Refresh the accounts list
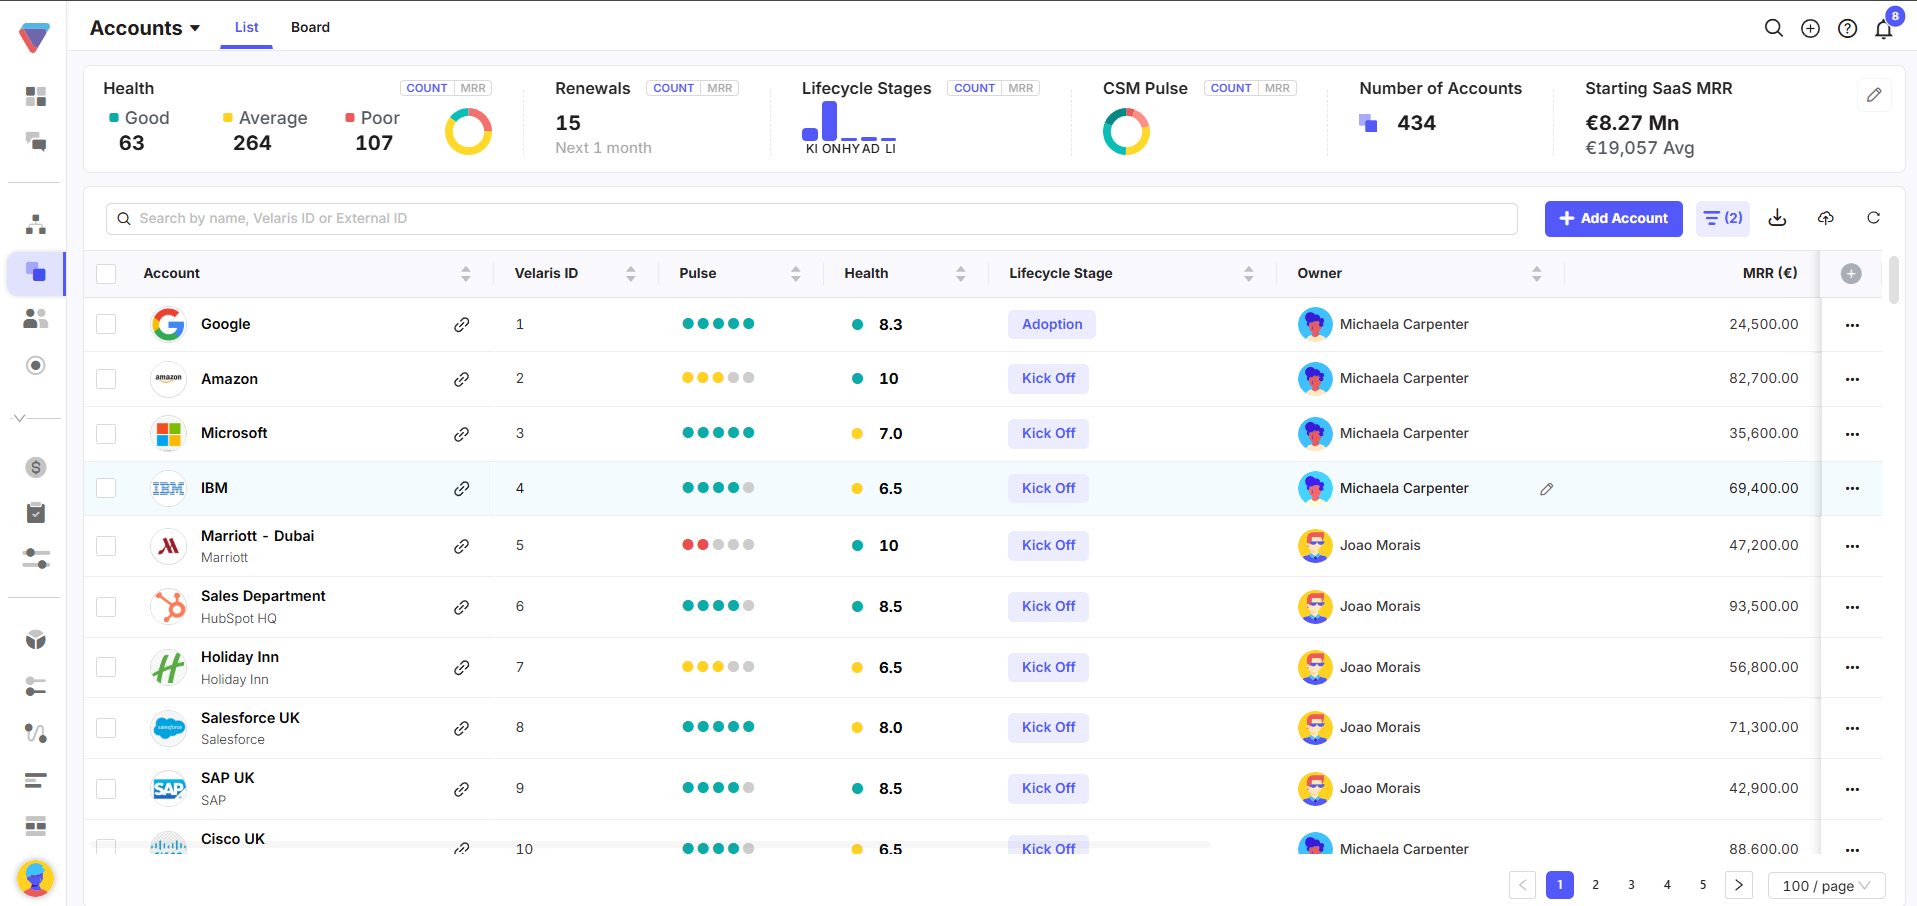Viewport: 1917px width, 906px height. point(1874,218)
